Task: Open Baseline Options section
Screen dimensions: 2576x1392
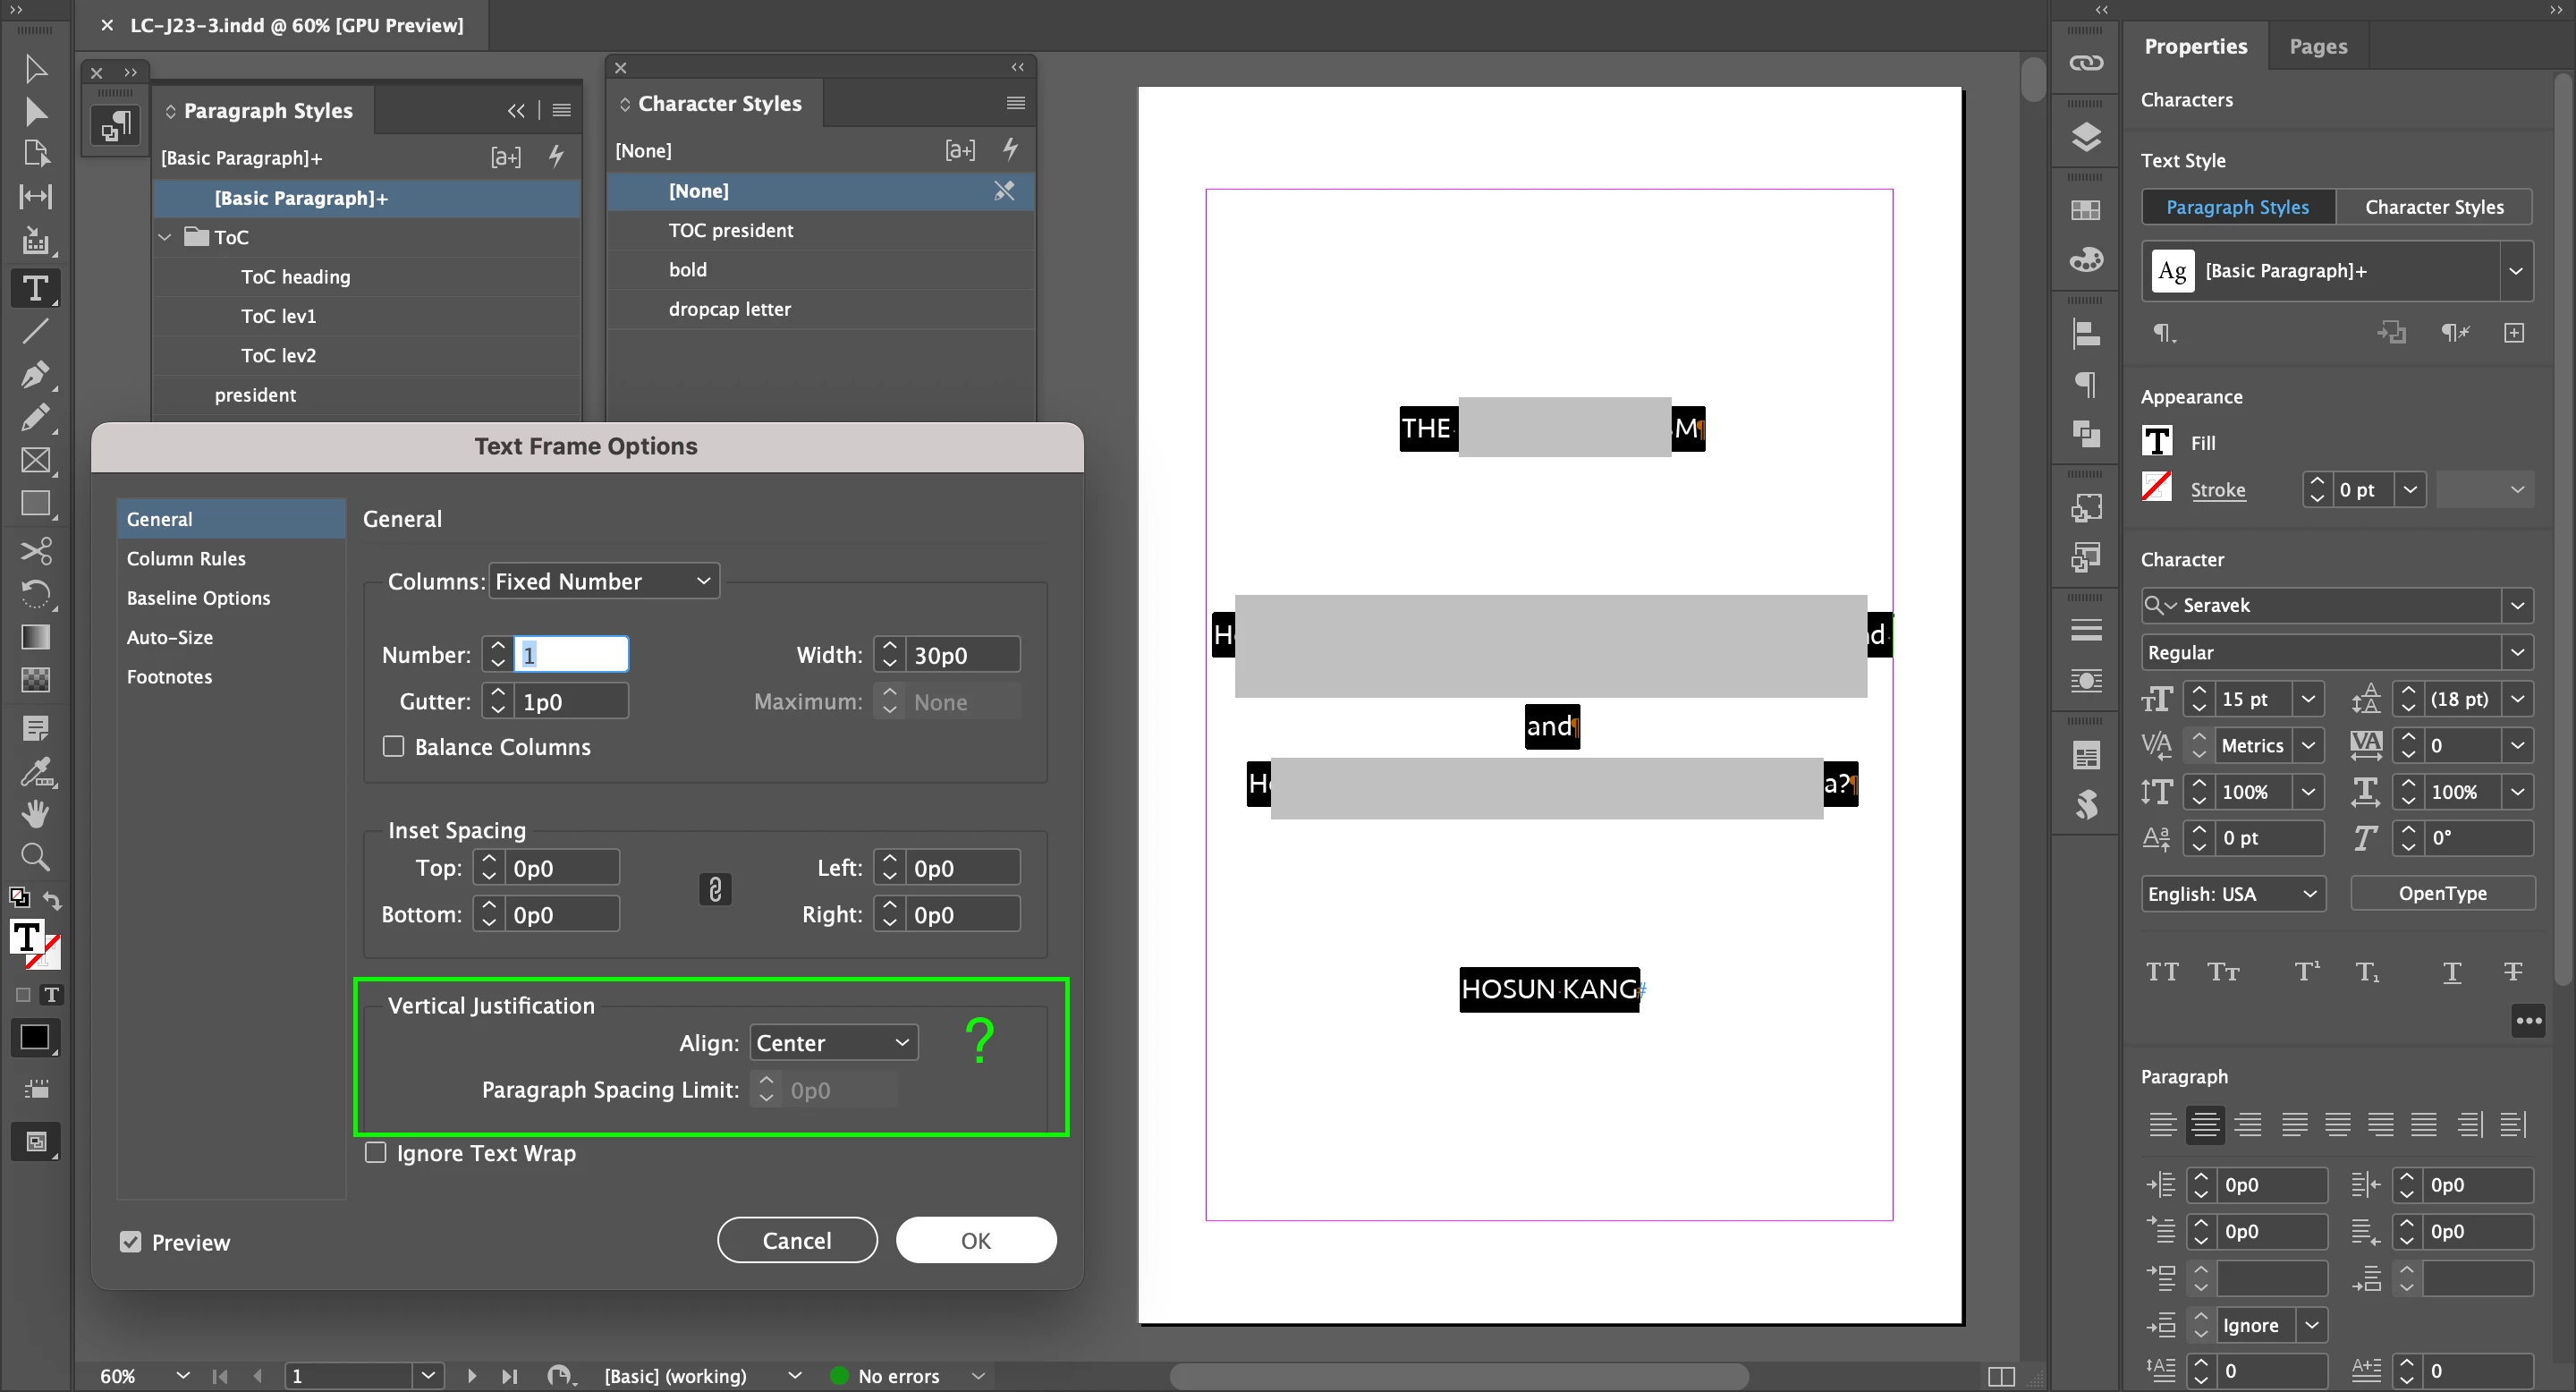Action: coord(198,598)
